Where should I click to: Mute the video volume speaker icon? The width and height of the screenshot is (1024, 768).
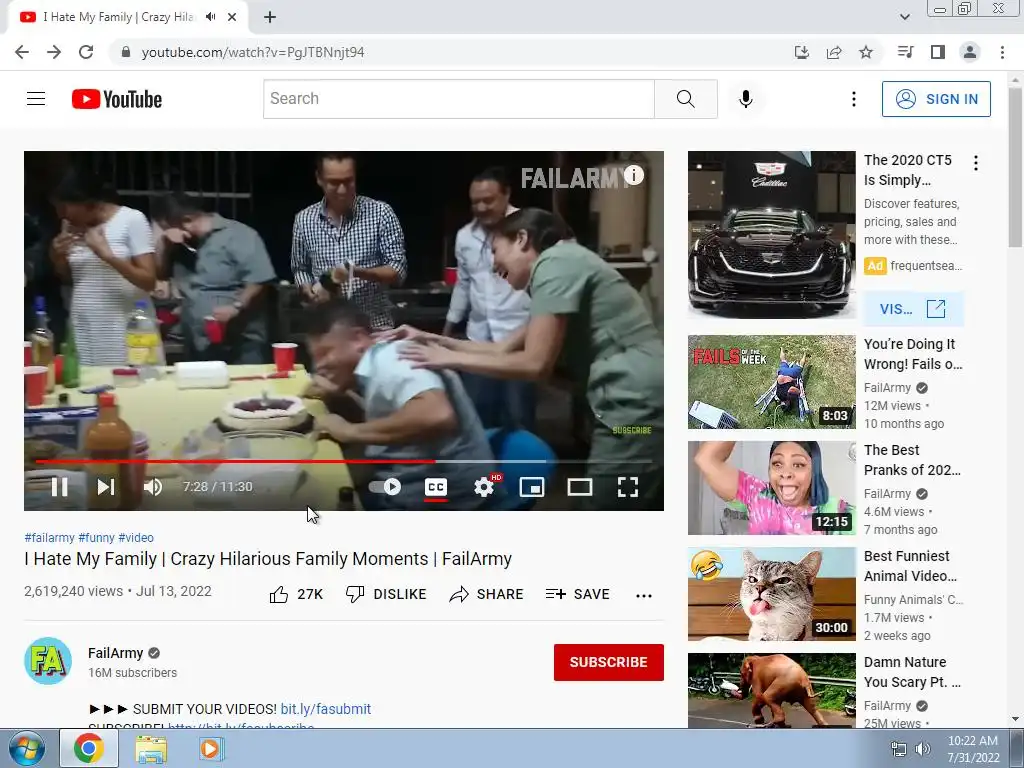(x=153, y=487)
